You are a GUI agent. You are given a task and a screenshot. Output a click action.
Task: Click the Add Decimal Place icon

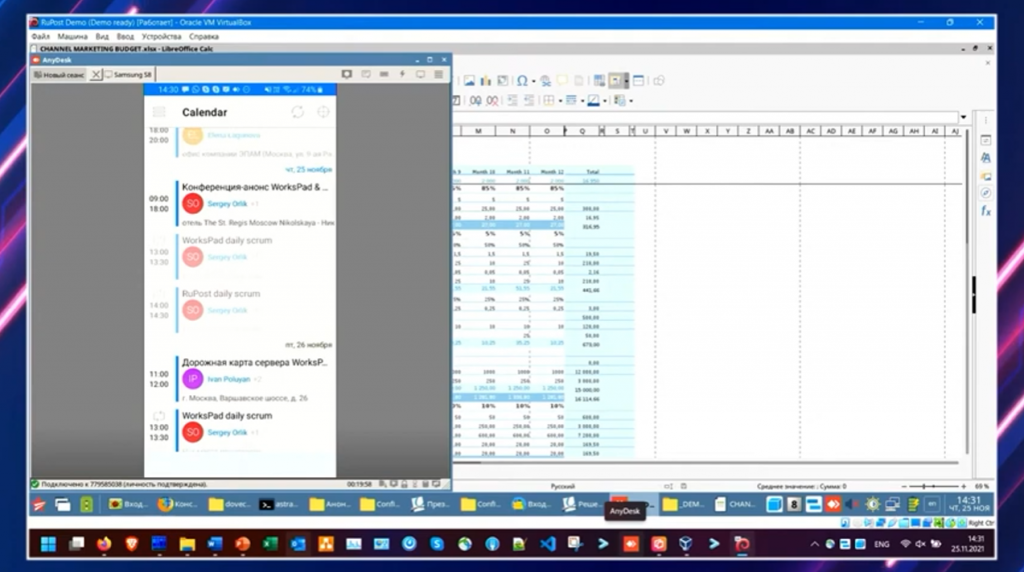475,101
